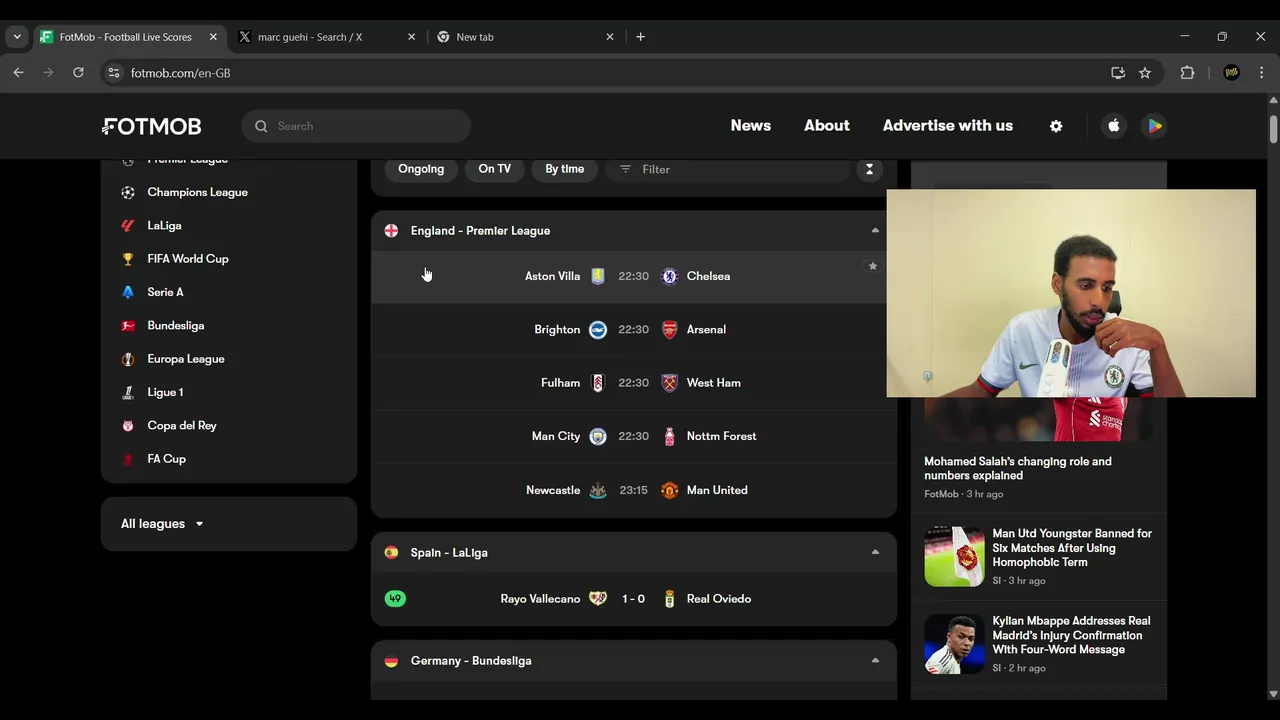Viewport: 1280px width, 720px height.
Task: Open the Fulham vs West Ham match
Action: point(634,383)
